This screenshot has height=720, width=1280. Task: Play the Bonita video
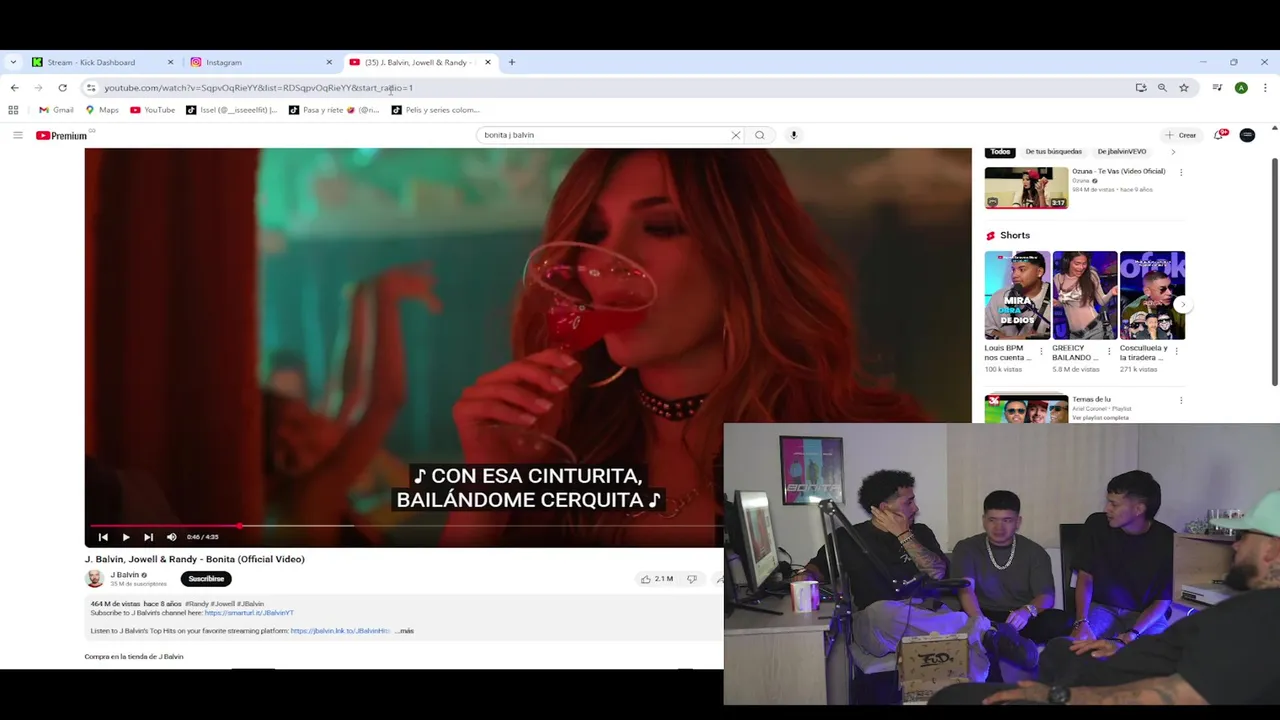126,537
